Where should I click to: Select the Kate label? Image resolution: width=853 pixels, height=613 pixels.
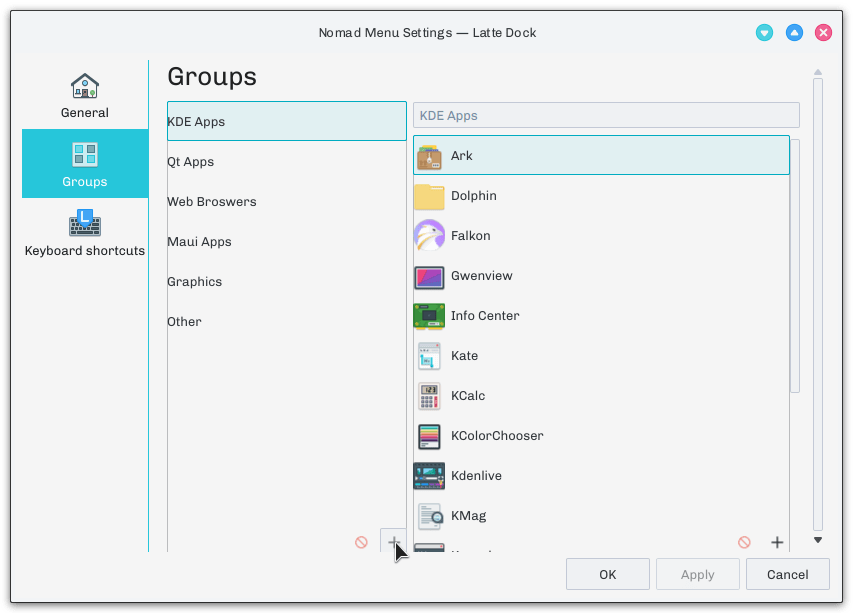pos(465,356)
